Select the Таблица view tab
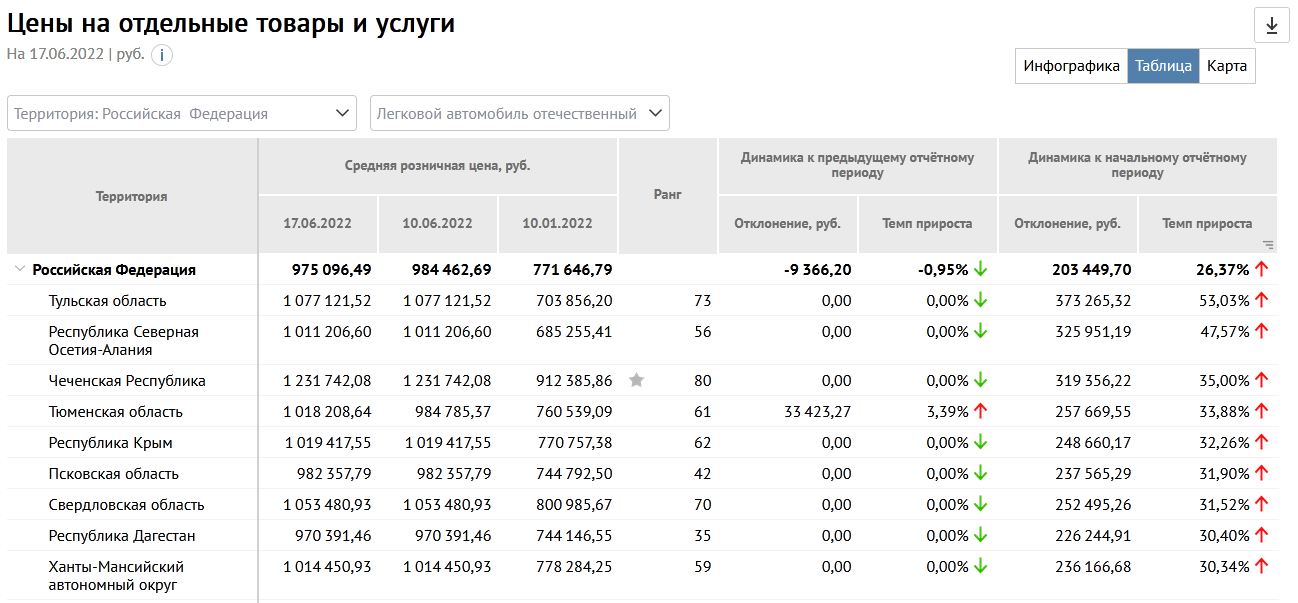This screenshot has width=1298, height=603. (x=1163, y=66)
